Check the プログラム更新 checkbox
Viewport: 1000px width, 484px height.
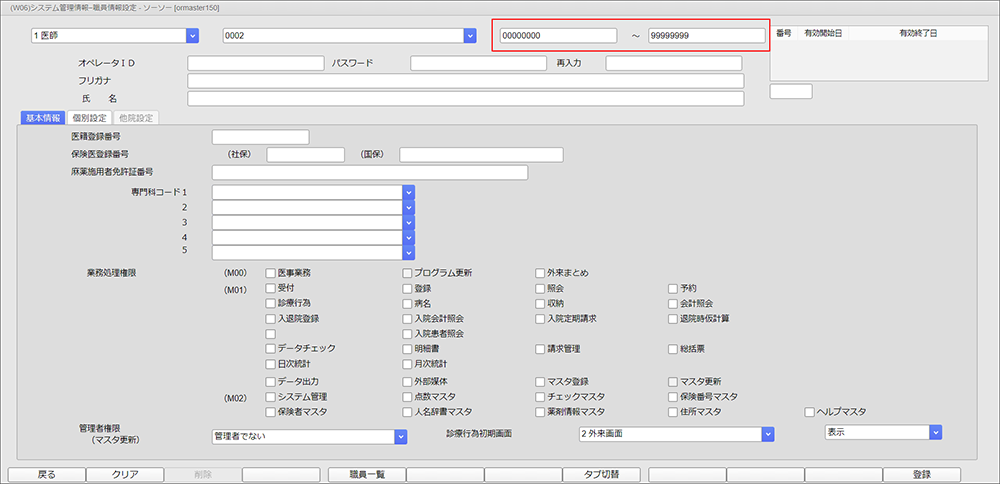(408, 273)
